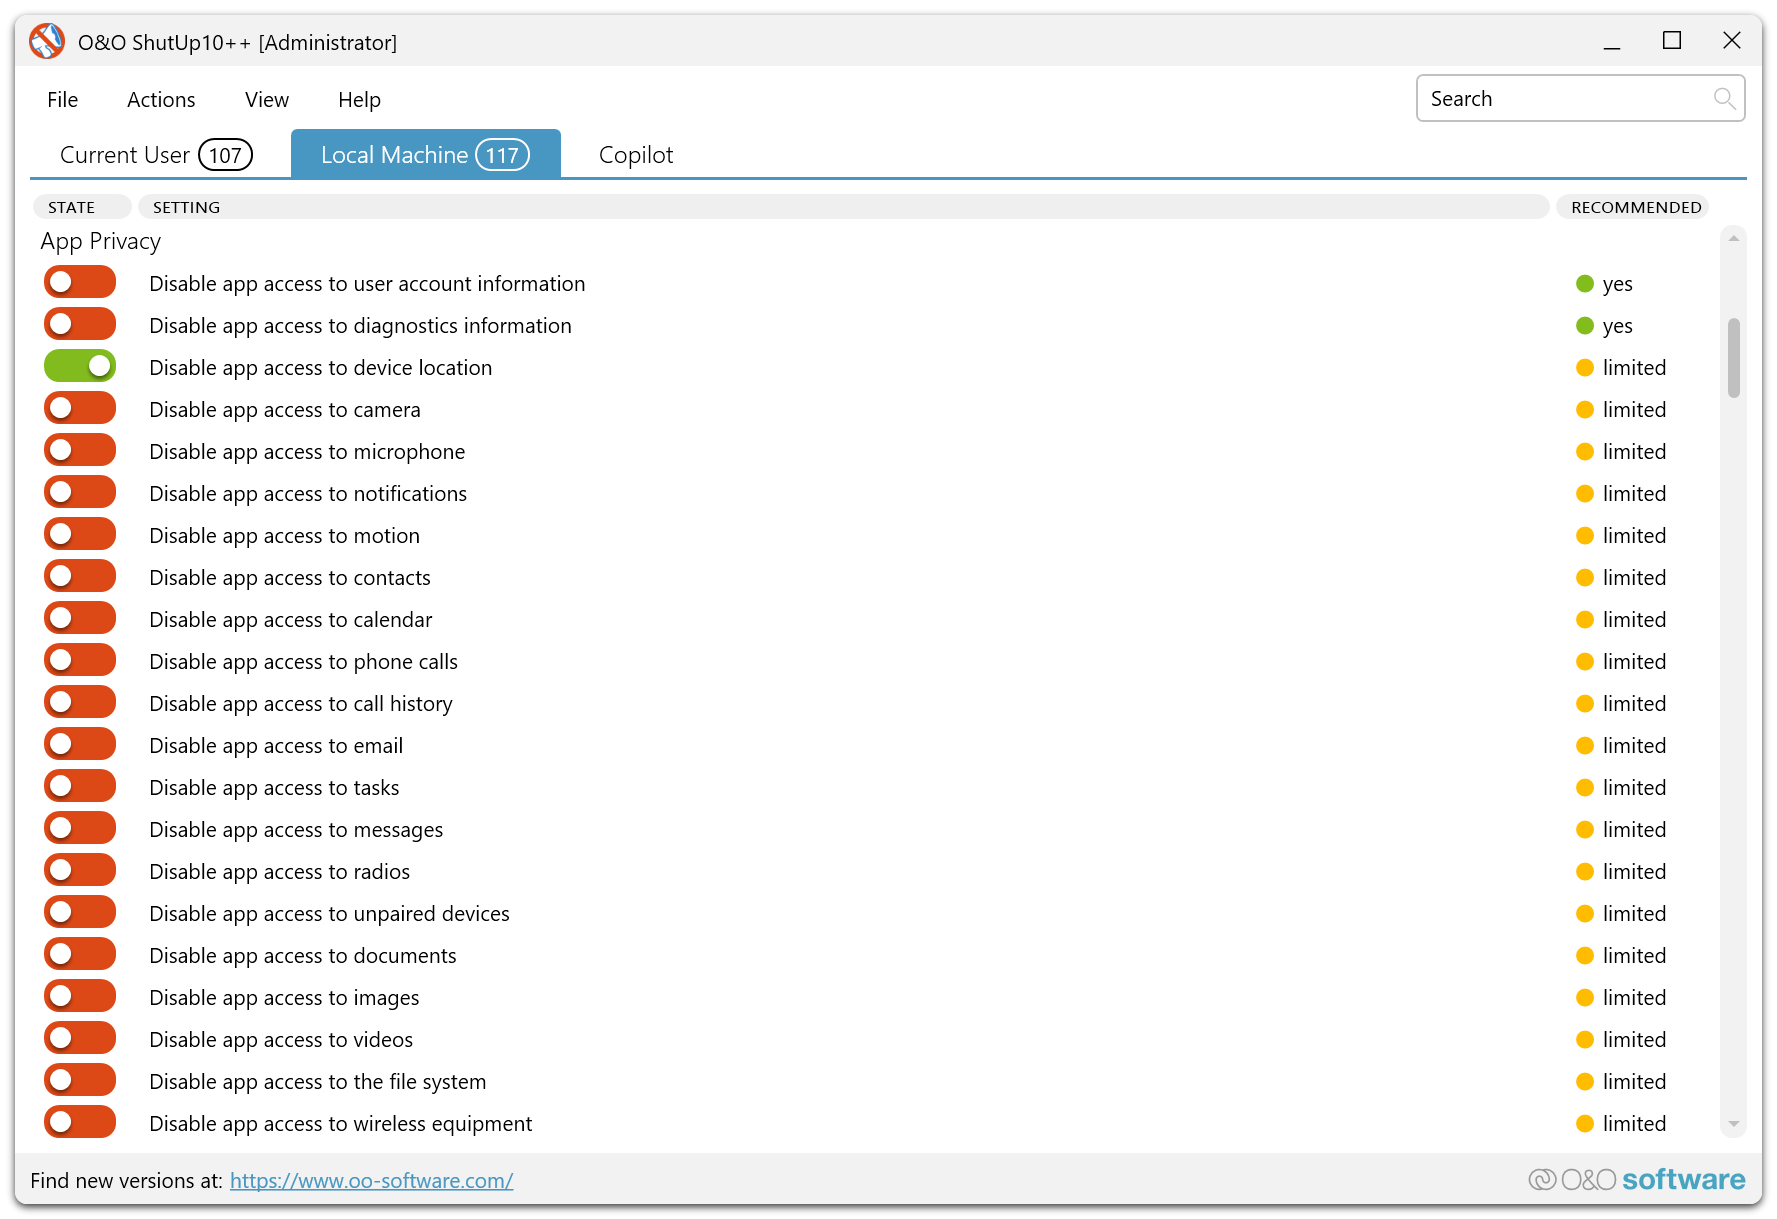Image resolution: width=1777 pixels, height=1219 pixels.
Task: Click the Search input field
Action: 1565,99
